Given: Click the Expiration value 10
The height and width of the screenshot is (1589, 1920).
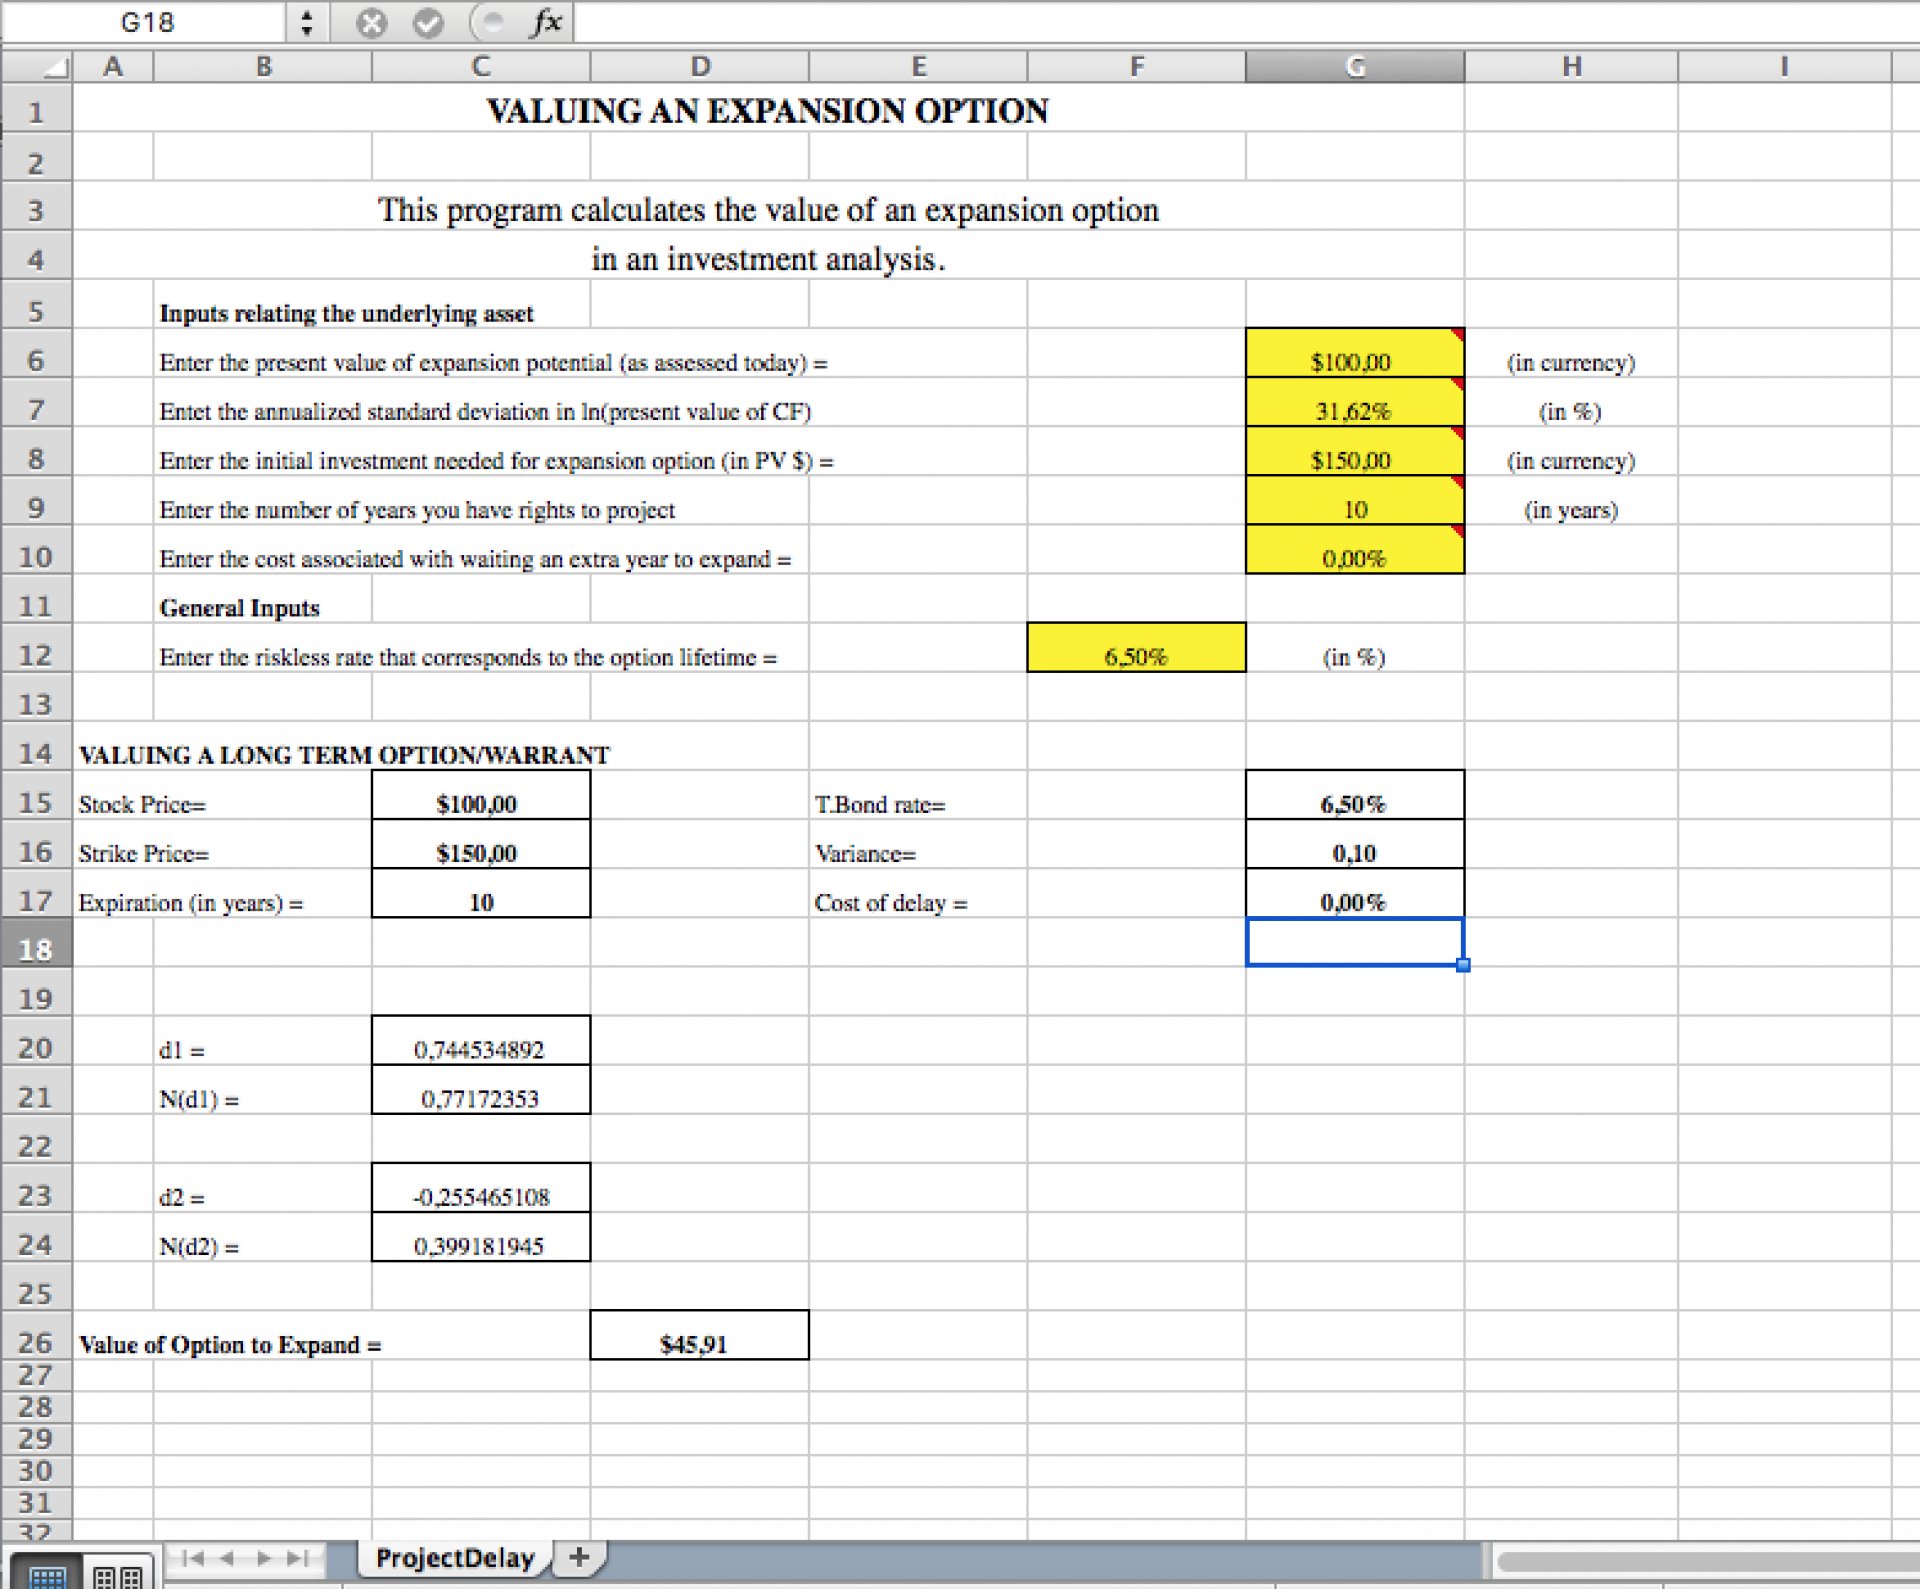Looking at the screenshot, I should 481,893.
